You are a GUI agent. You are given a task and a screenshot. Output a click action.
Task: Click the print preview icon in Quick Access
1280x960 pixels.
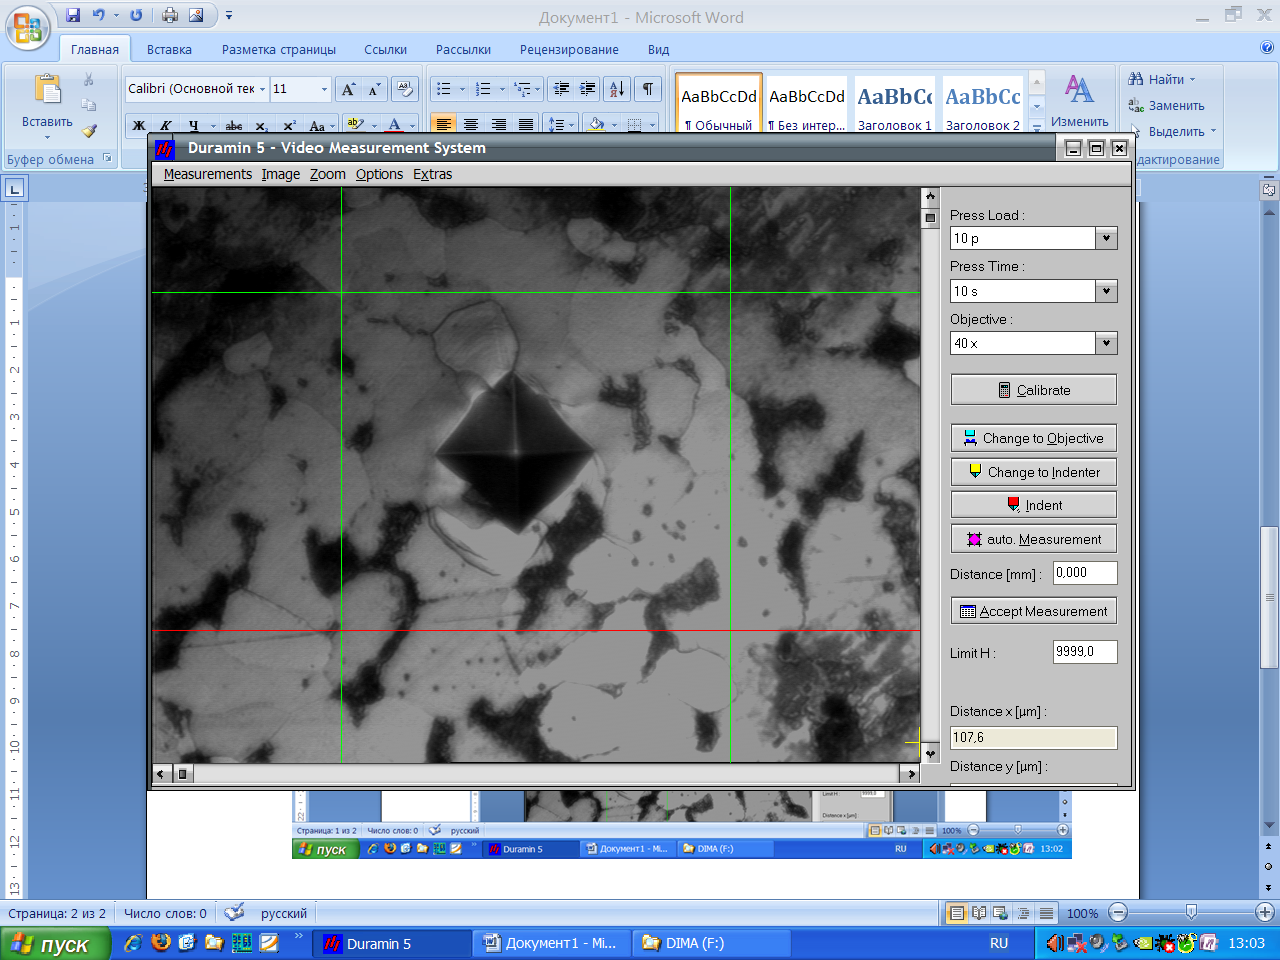[x=196, y=15]
